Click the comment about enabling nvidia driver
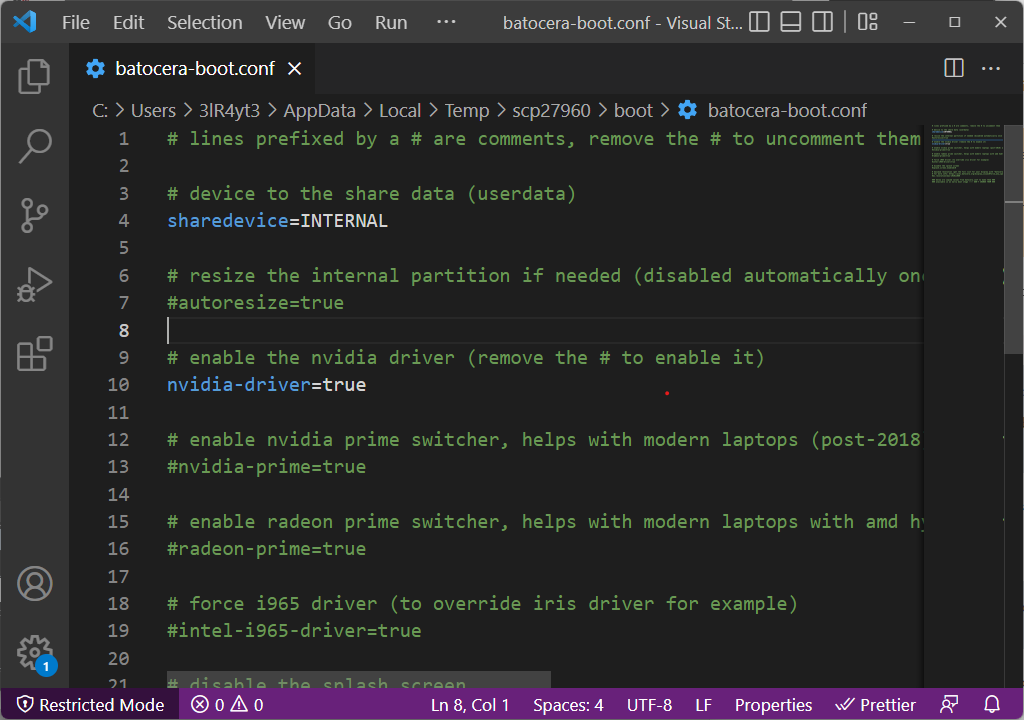This screenshot has width=1024, height=720. point(466,357)
